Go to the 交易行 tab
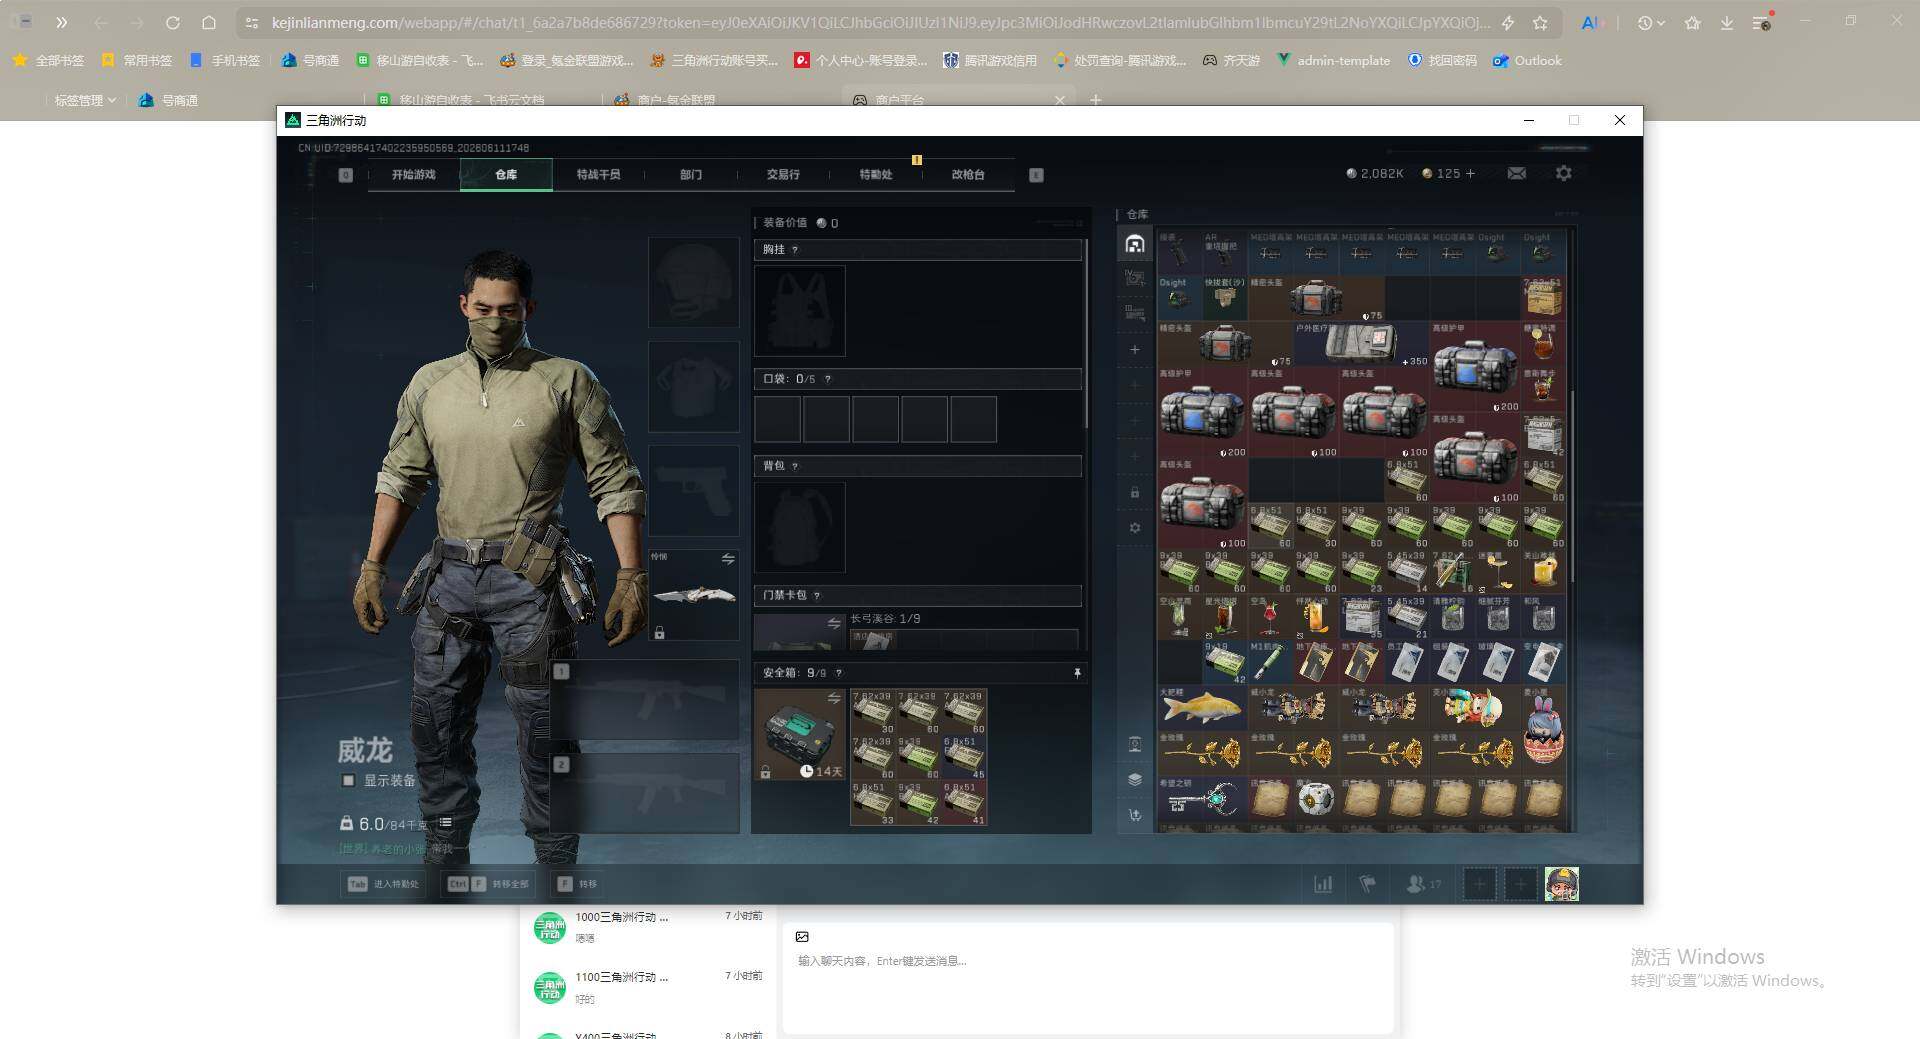 tap(783, 175)
